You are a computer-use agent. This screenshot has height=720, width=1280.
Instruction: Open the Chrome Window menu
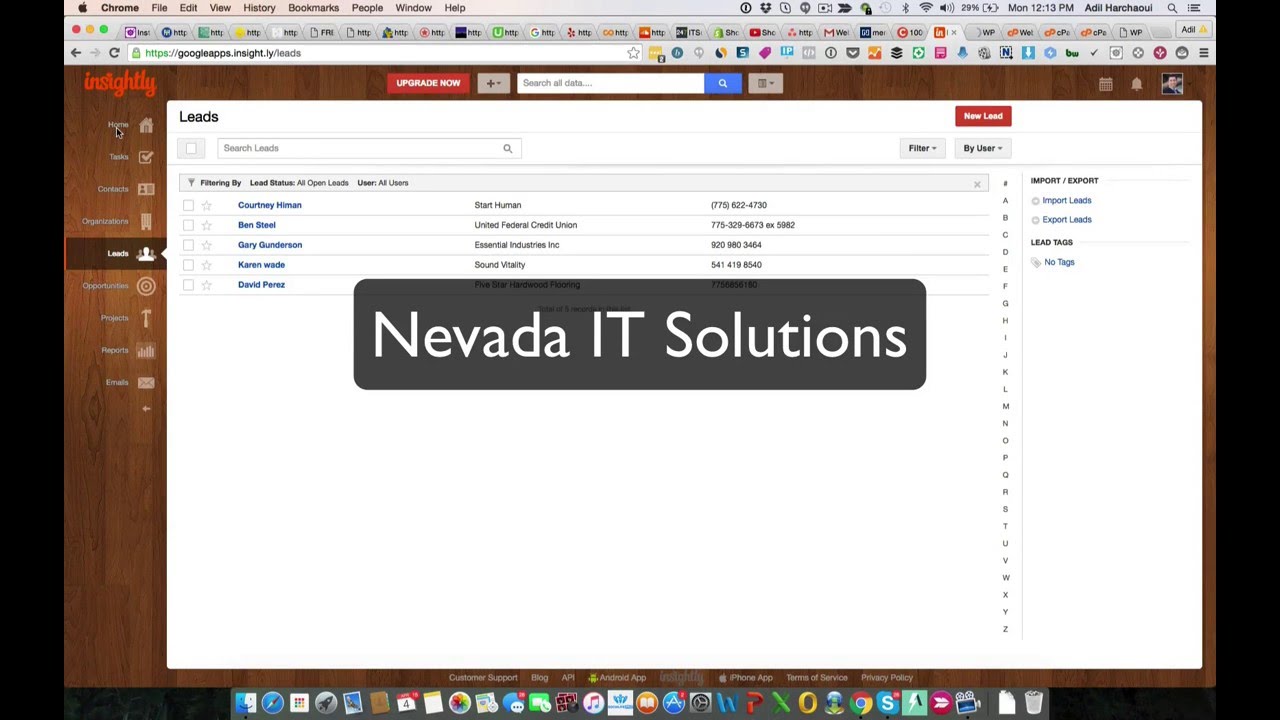413,8
